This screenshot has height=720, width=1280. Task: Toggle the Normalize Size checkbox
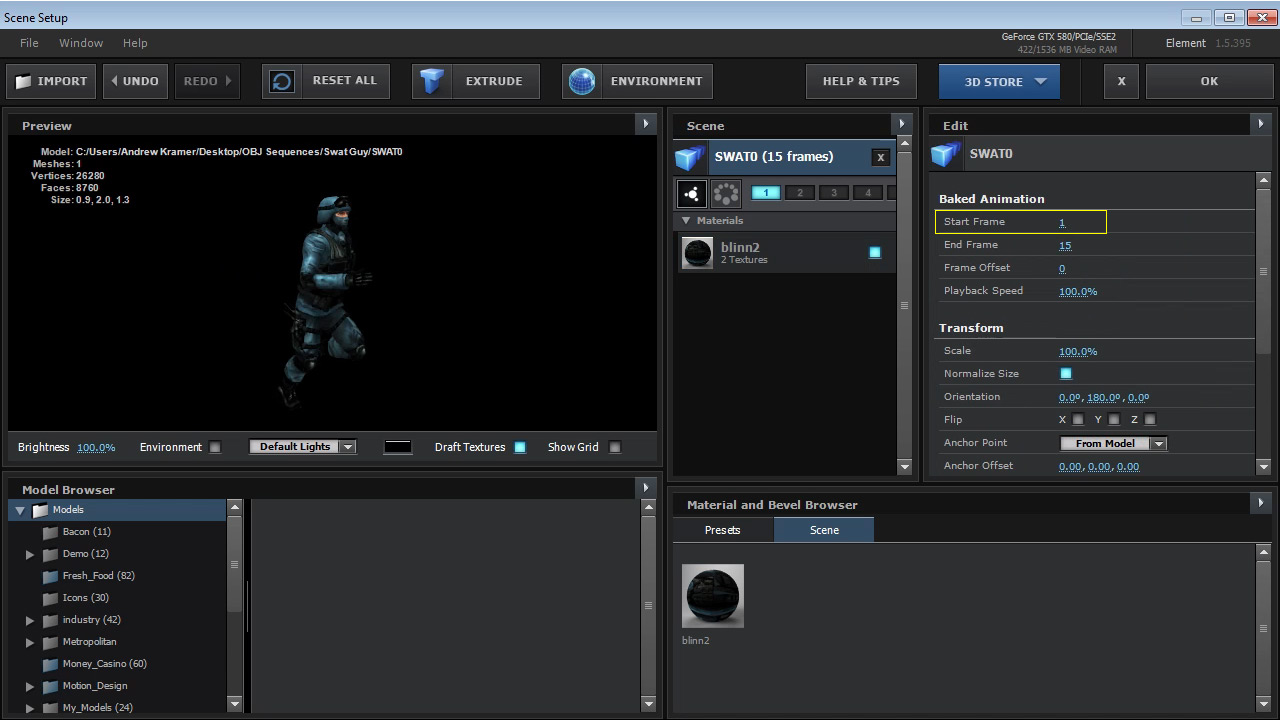click(1066, 374)
